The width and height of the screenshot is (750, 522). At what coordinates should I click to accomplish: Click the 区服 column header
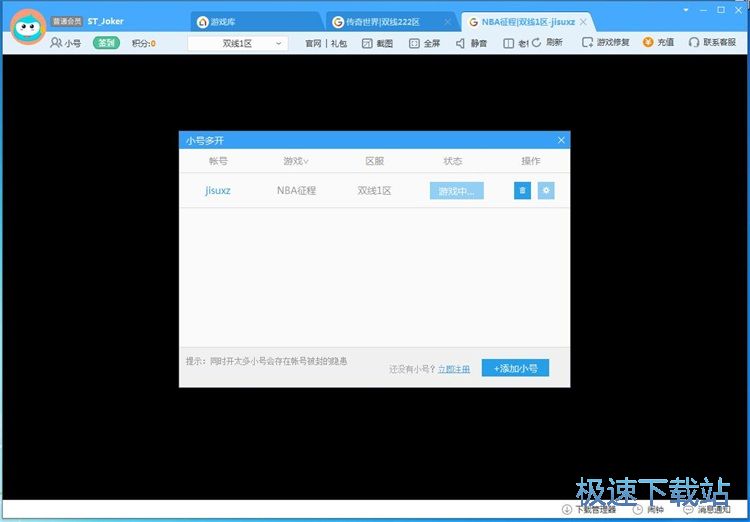click(x=375, y=161)
